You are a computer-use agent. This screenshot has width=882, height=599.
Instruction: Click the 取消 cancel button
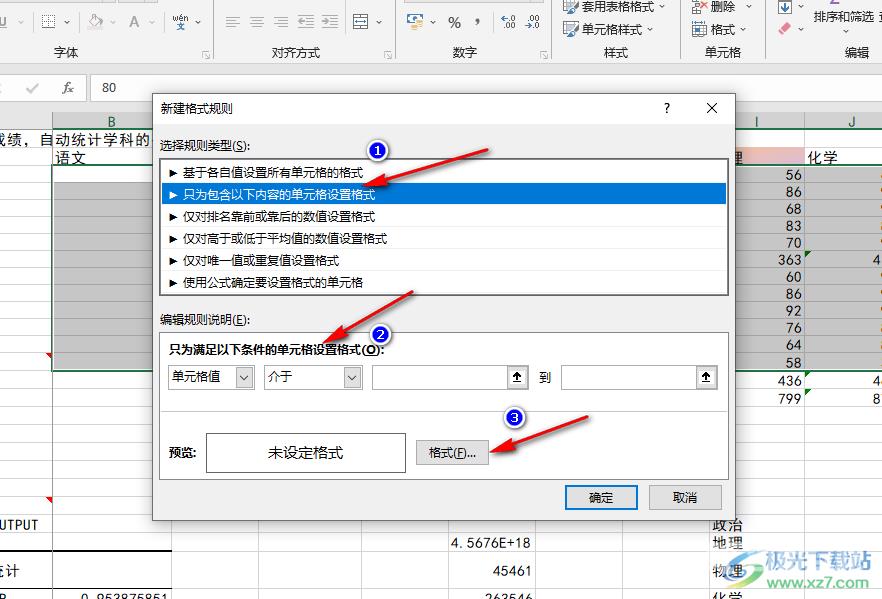click(685, 498)
